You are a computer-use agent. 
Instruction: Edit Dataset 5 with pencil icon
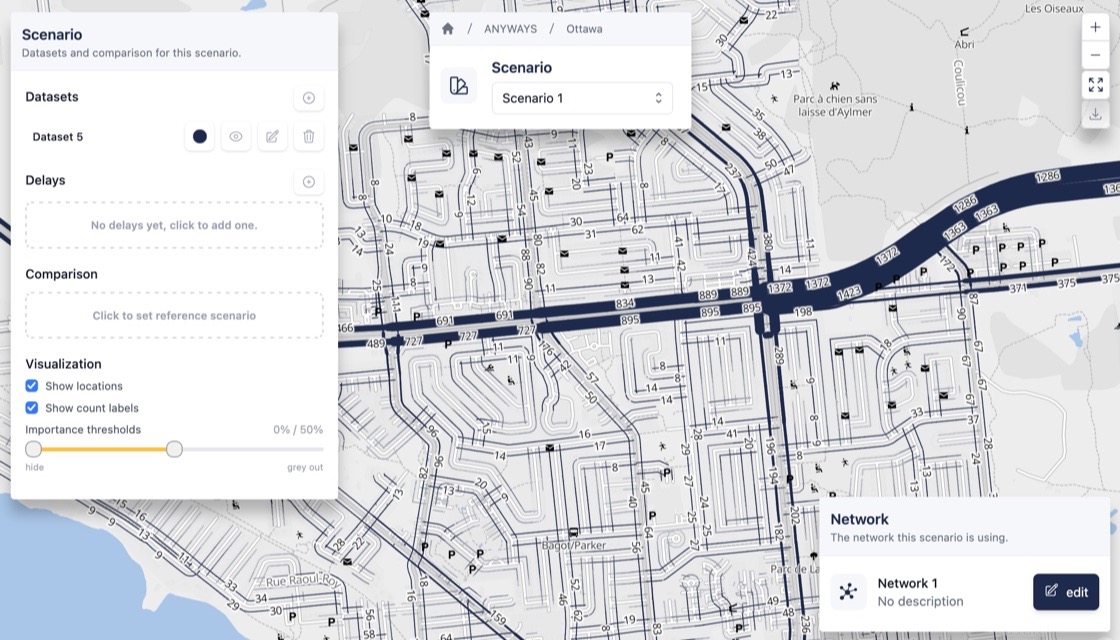tap(272, 136)
